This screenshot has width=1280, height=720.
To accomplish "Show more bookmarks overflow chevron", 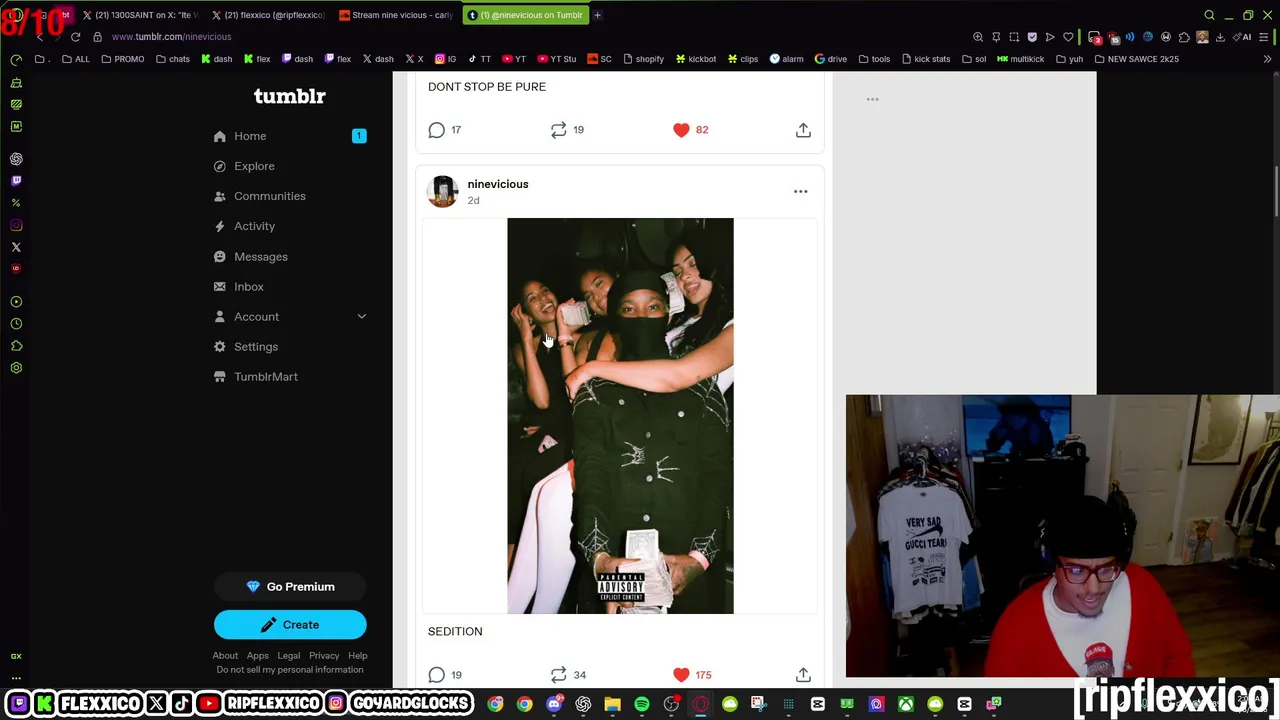I will tap(1267, 59).
